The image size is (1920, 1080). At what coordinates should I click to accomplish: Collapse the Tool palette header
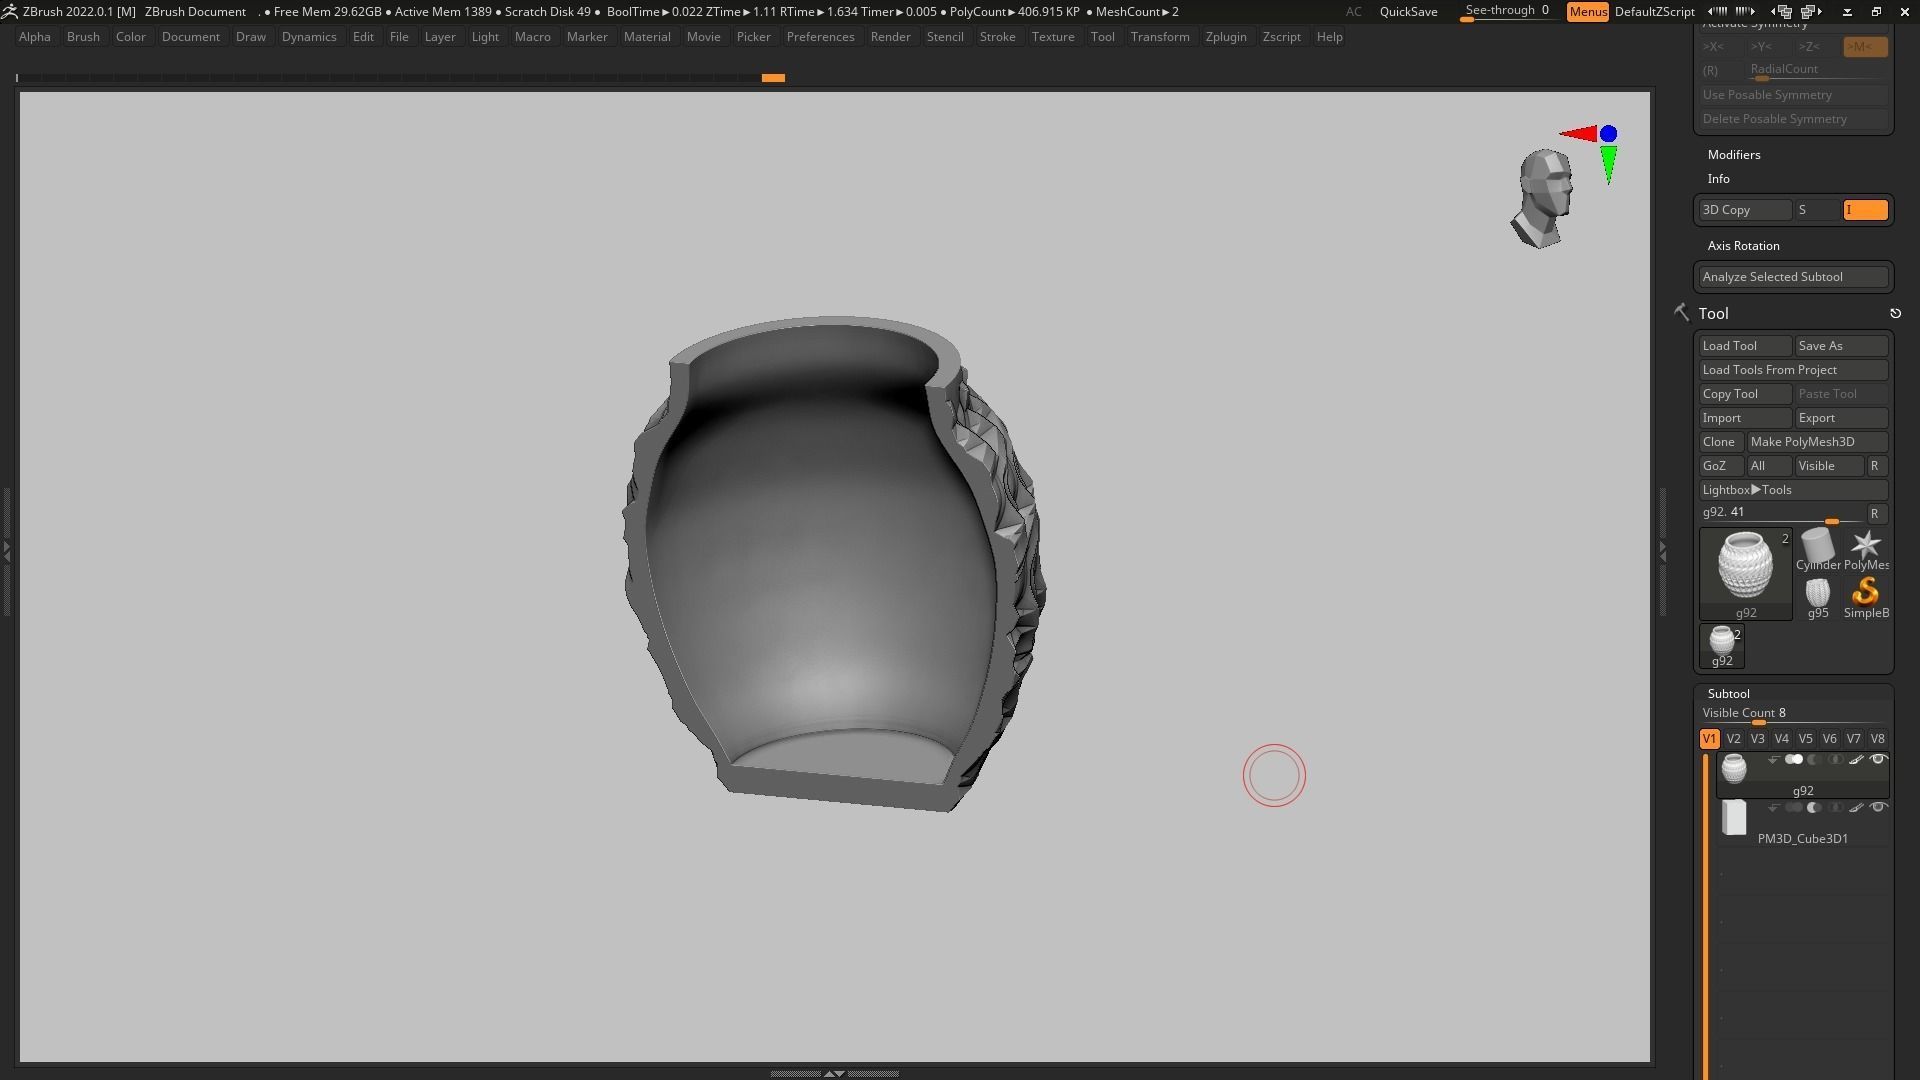1713,314
